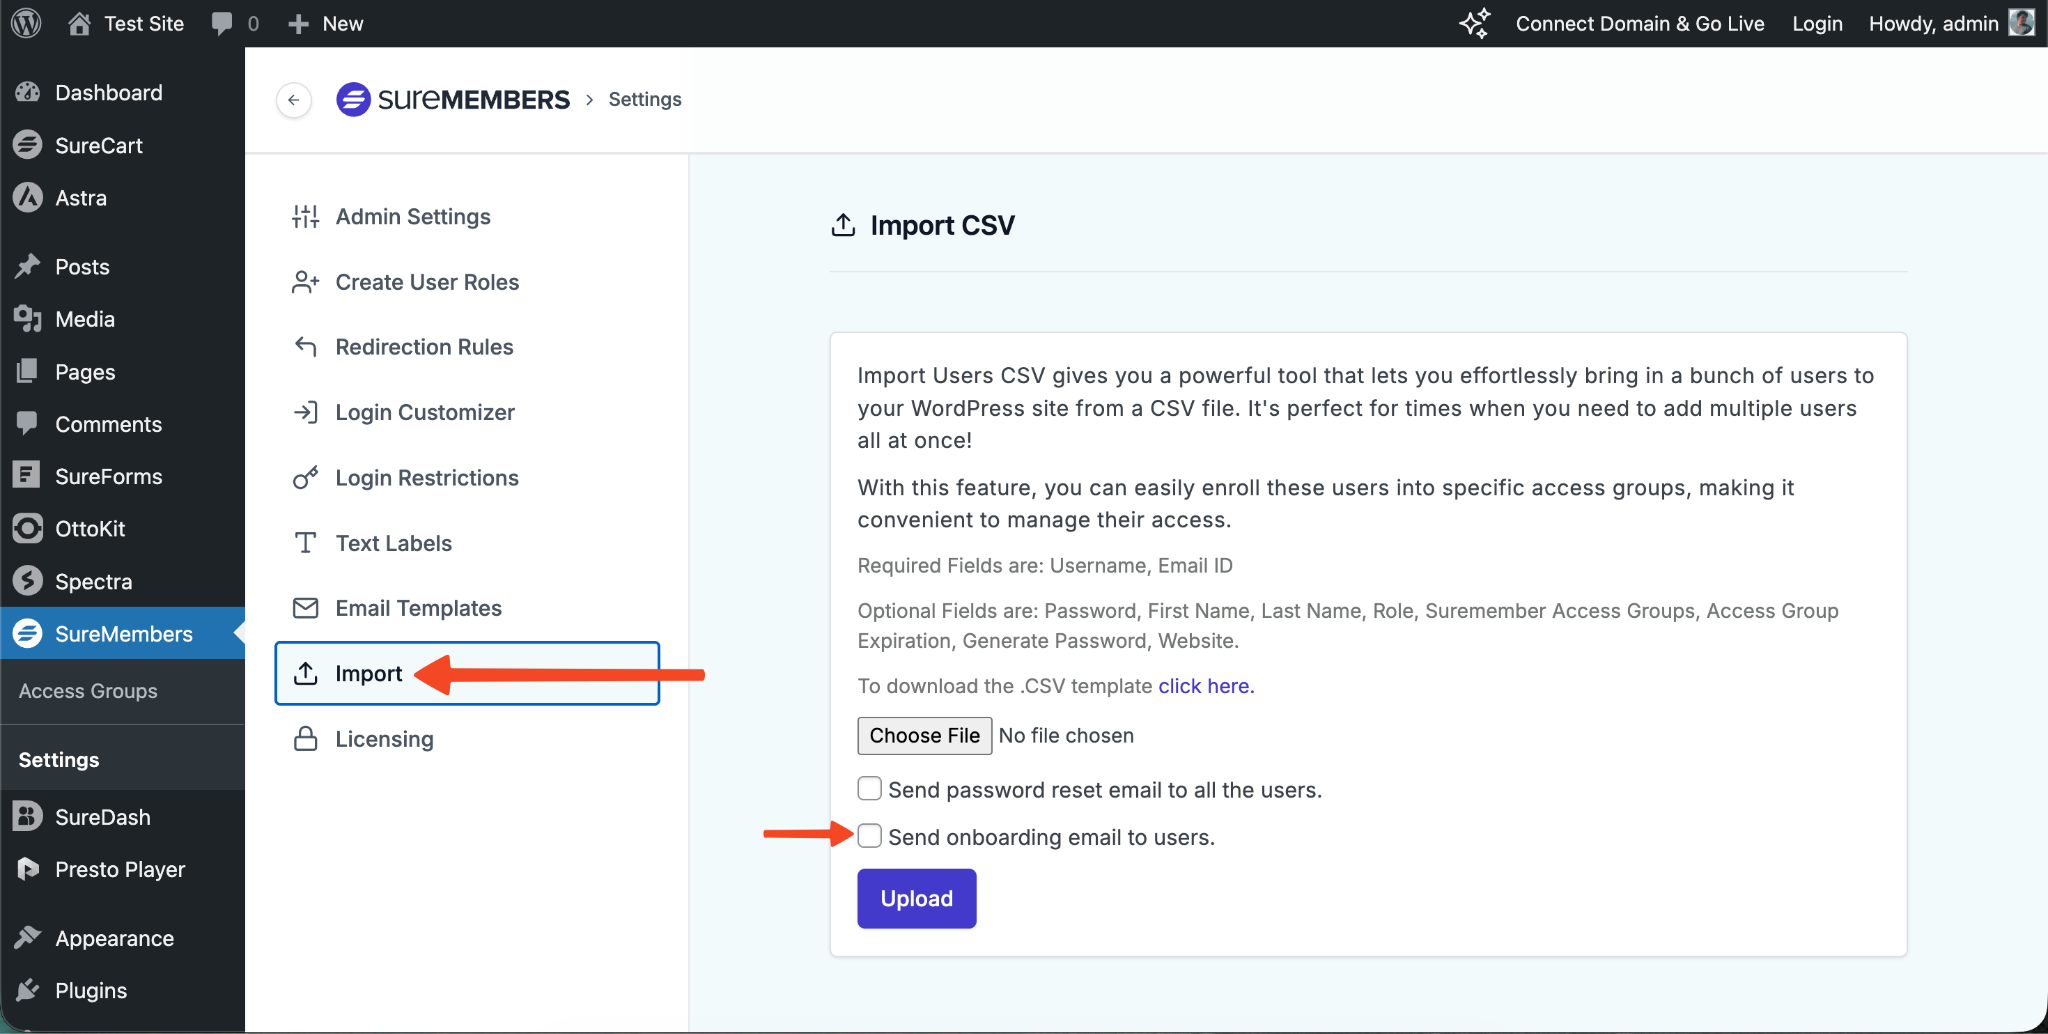Open the Email Templates settings tab
This screenshot has width=2048, height=1034.
pos(418,608)
